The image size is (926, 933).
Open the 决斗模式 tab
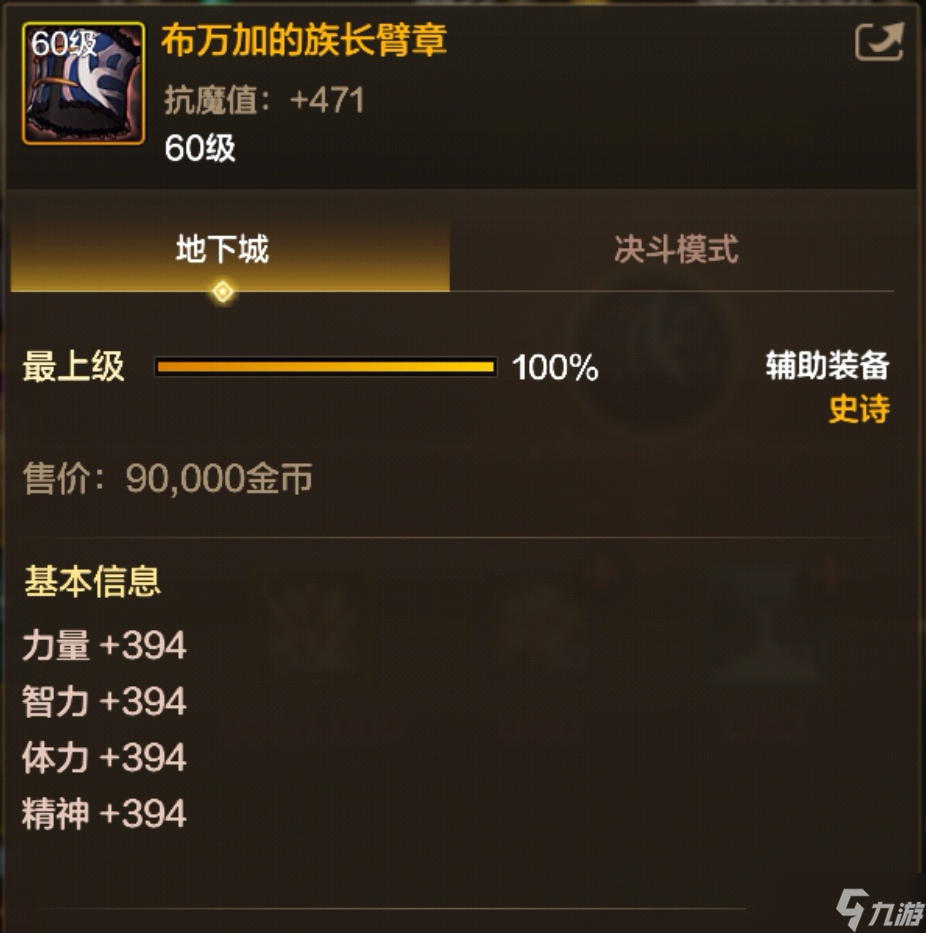click(675, 250)
